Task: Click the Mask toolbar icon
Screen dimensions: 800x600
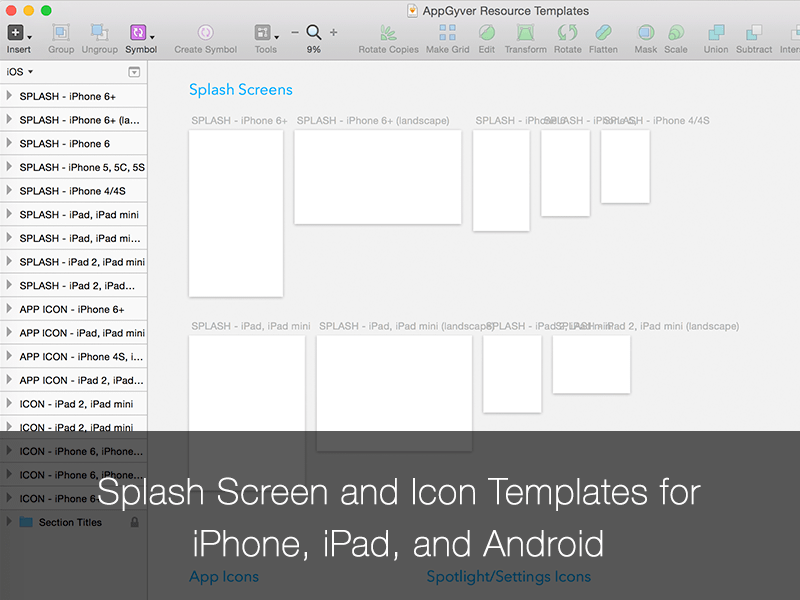Action: 645,33
